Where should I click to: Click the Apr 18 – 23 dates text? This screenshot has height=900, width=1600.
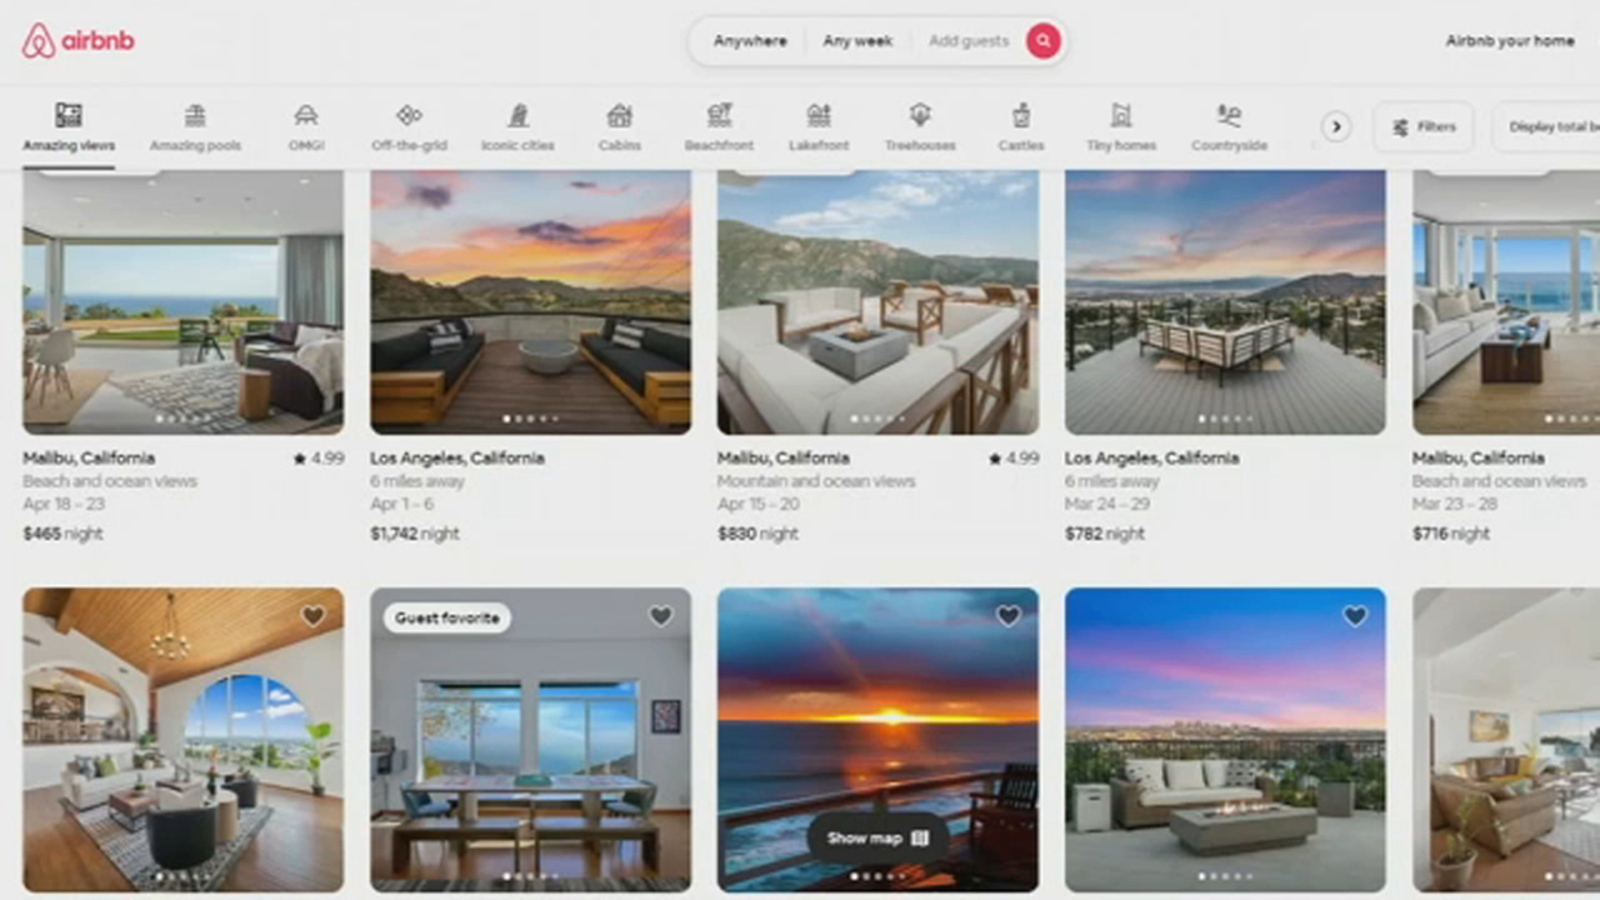coord(64,504)
